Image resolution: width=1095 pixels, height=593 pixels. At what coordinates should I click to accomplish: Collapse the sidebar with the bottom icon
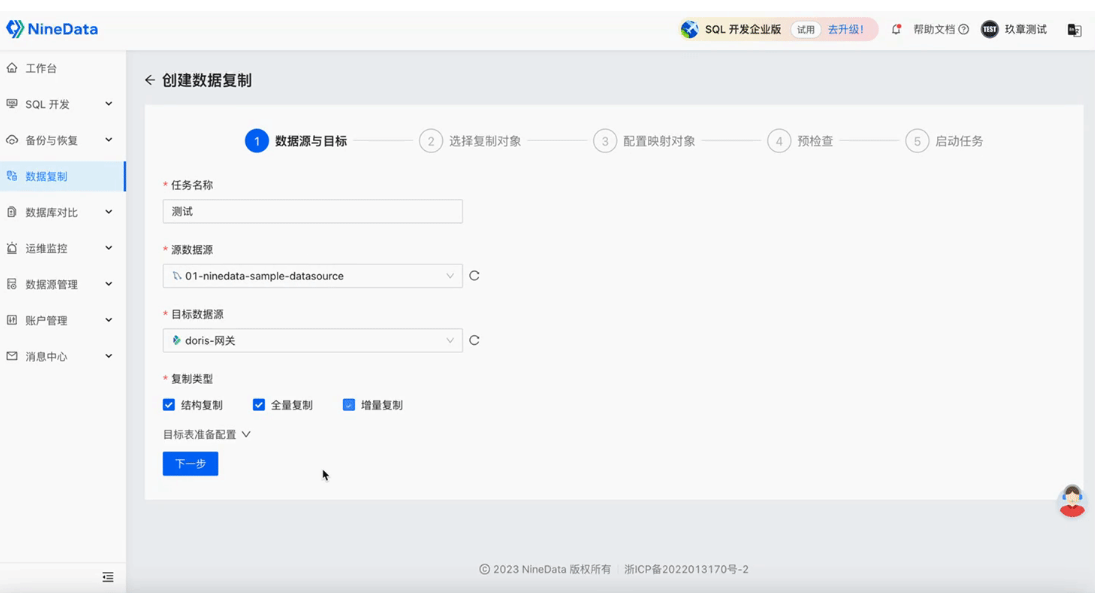coord(108,577)
